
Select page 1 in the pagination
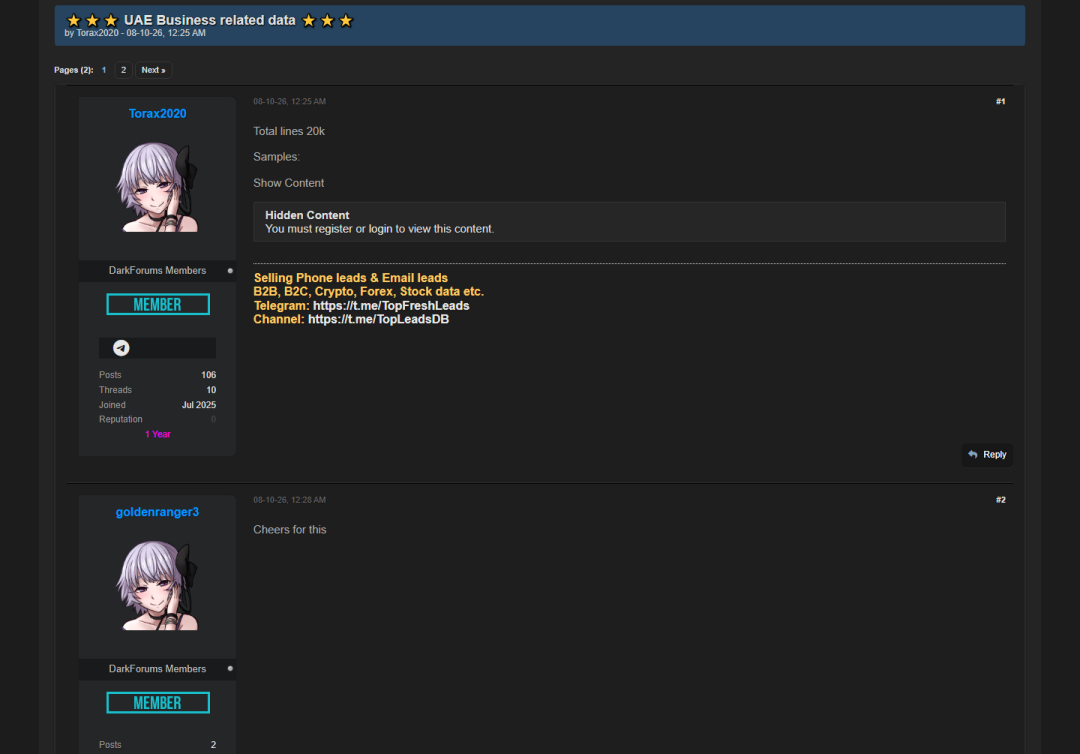[104, 70]
